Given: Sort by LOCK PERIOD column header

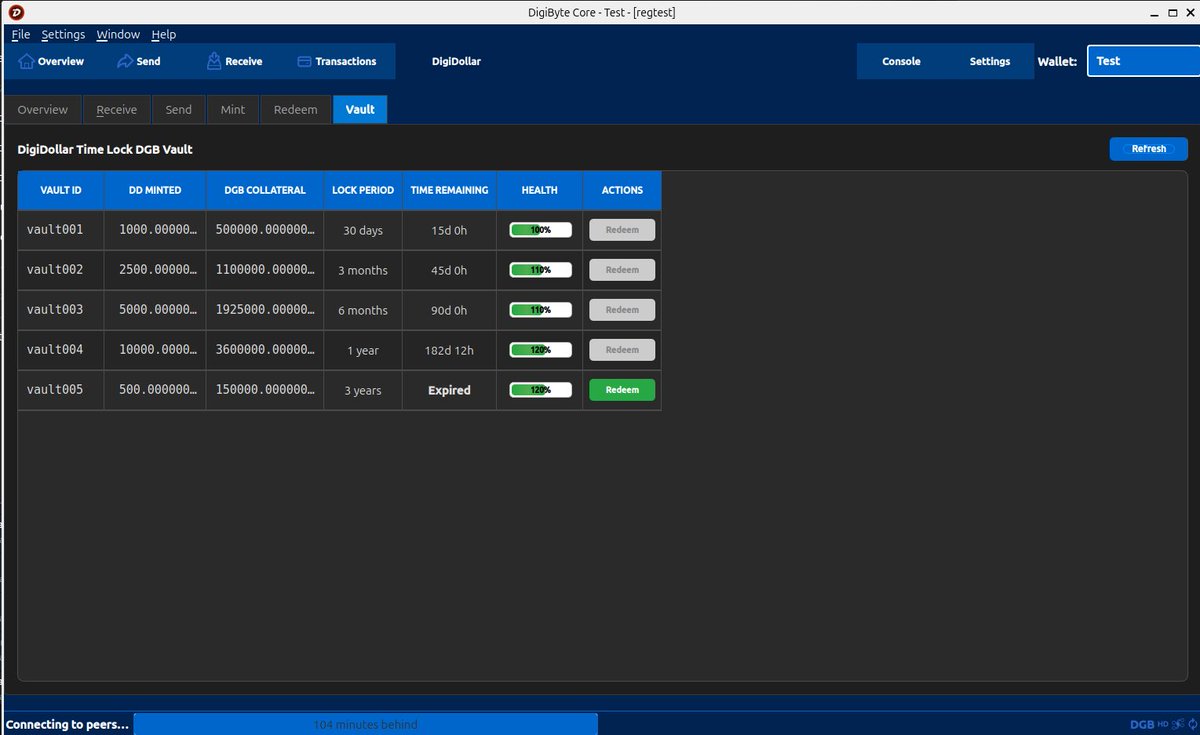Looking at the screenshot, I should tap(363, 190).
